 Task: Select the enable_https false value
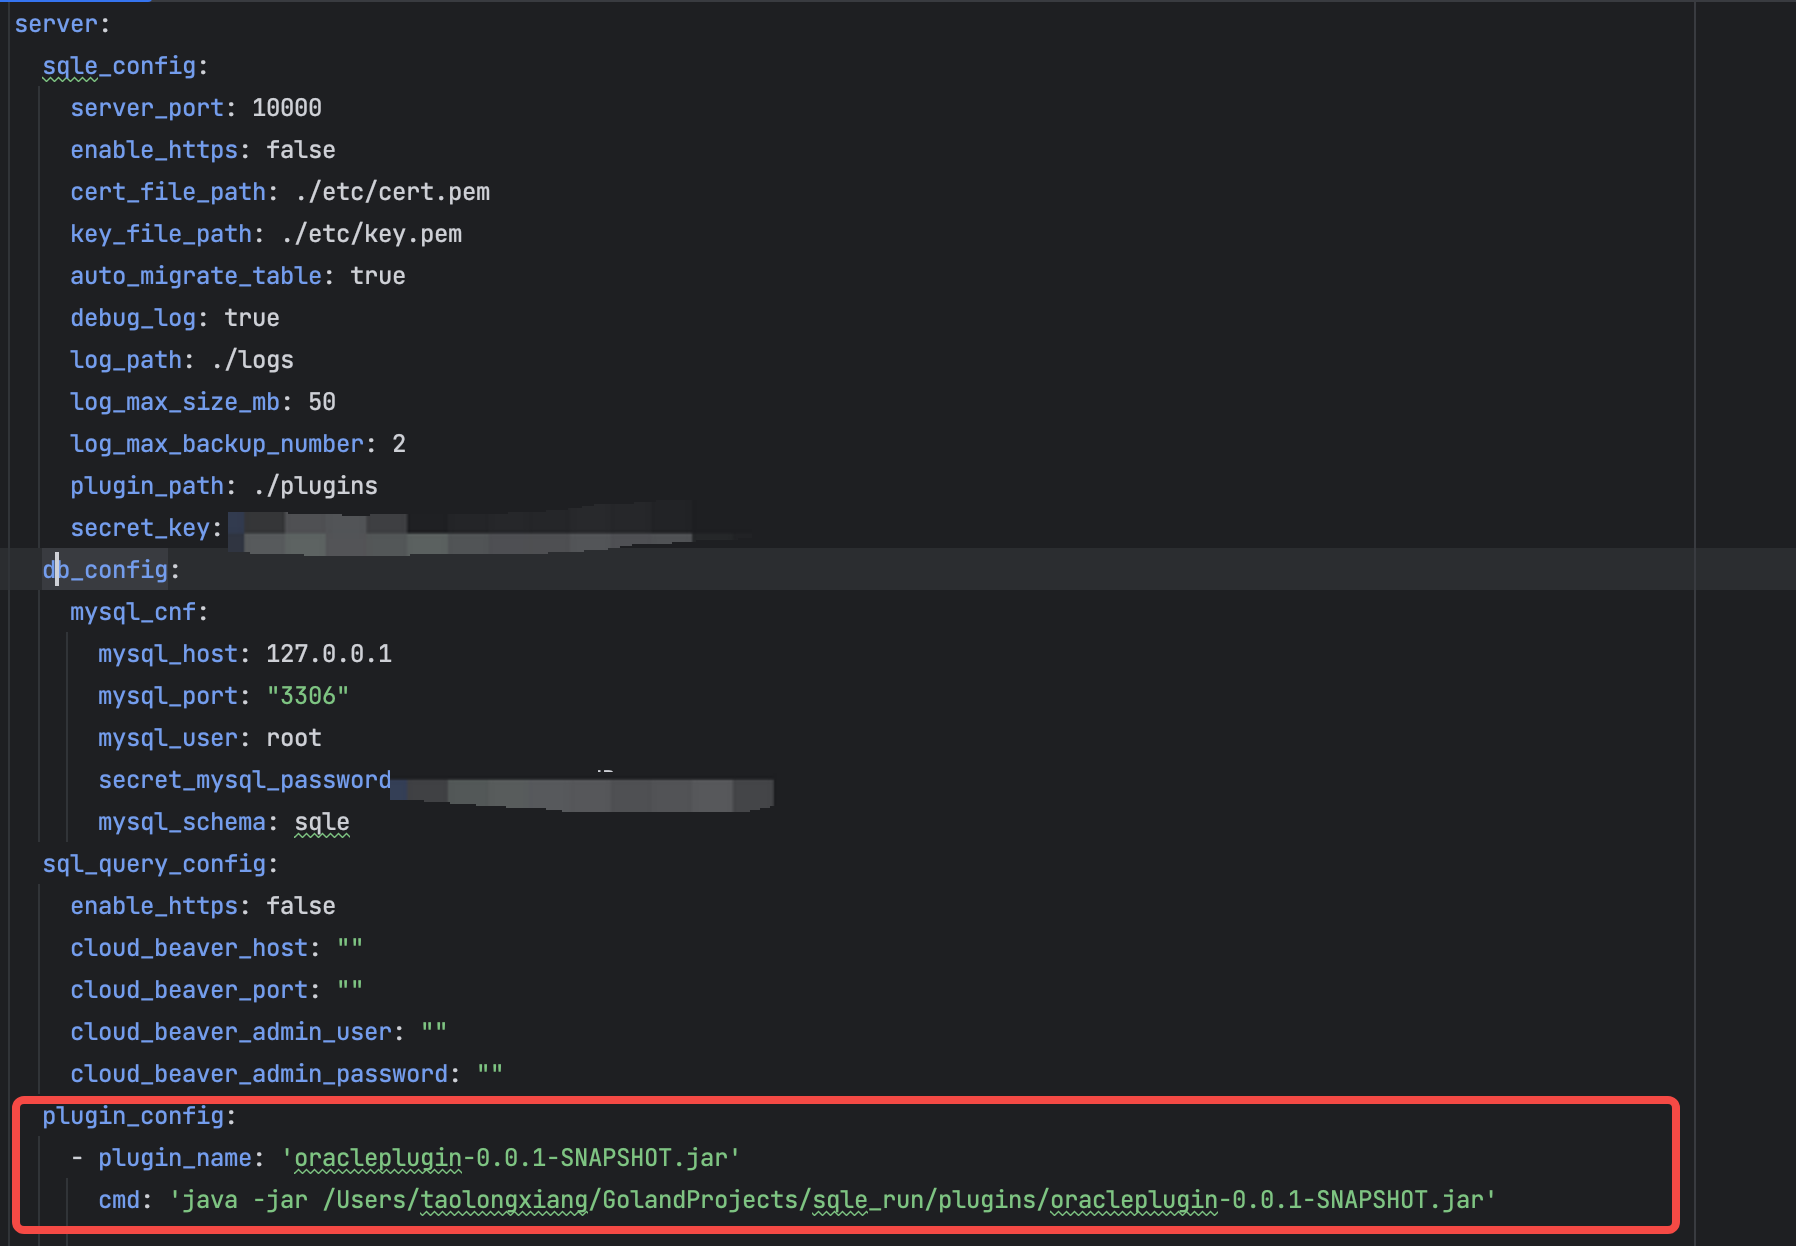click(x=299, y=149)
